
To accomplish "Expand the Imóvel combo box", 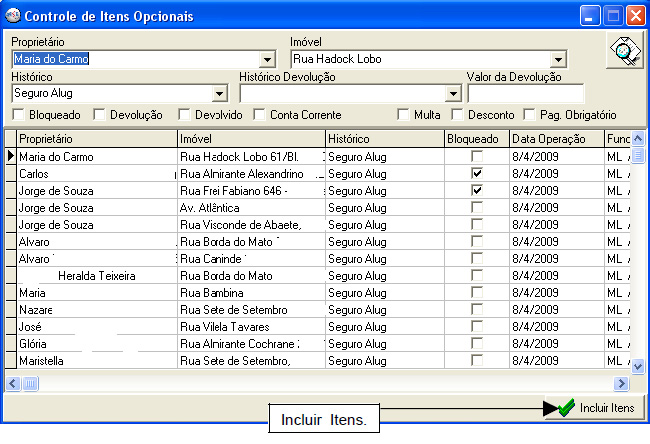I will pyautogui.click(x=558, y=60).
